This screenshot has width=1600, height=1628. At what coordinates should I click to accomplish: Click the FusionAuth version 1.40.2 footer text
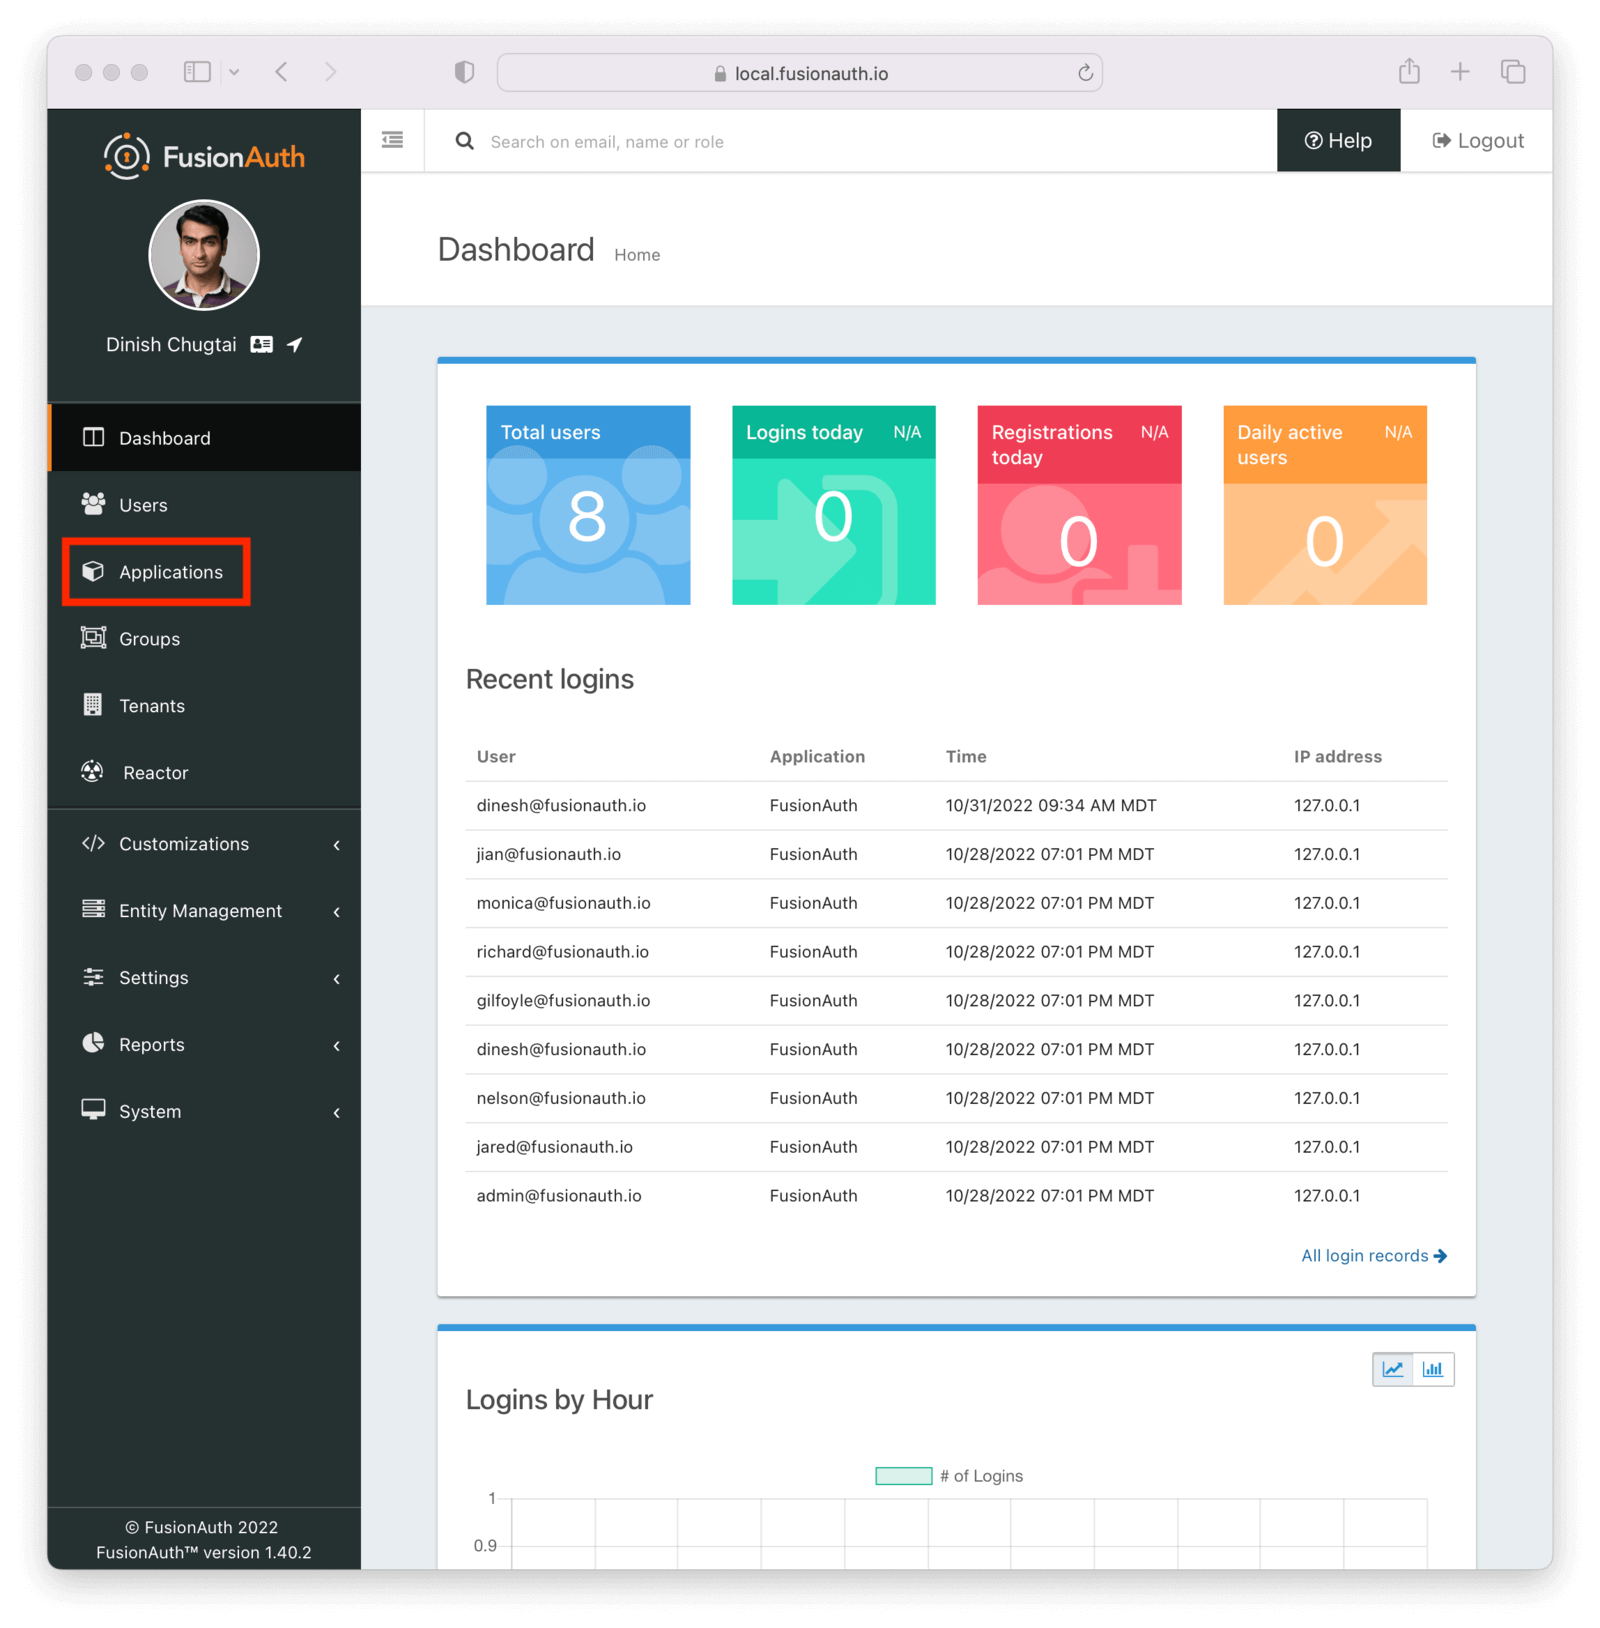coord(204,1552)
